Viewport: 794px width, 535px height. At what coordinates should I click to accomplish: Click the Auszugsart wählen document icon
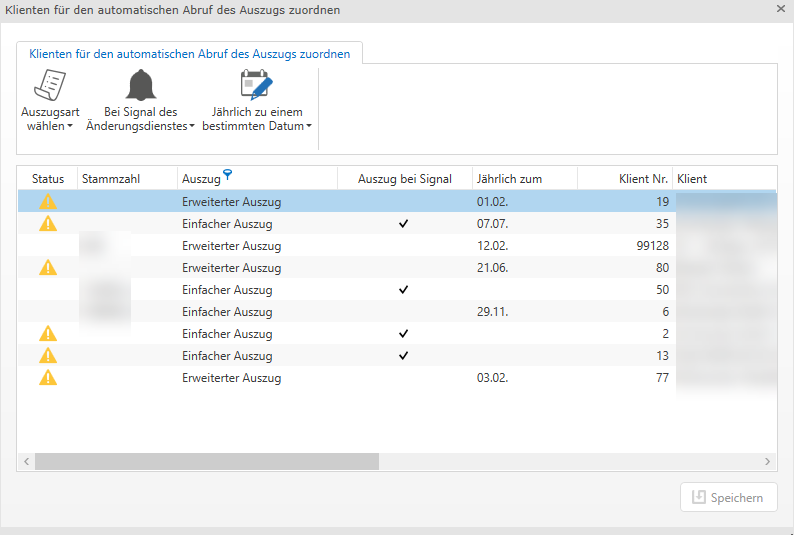[x=50, y=86]
